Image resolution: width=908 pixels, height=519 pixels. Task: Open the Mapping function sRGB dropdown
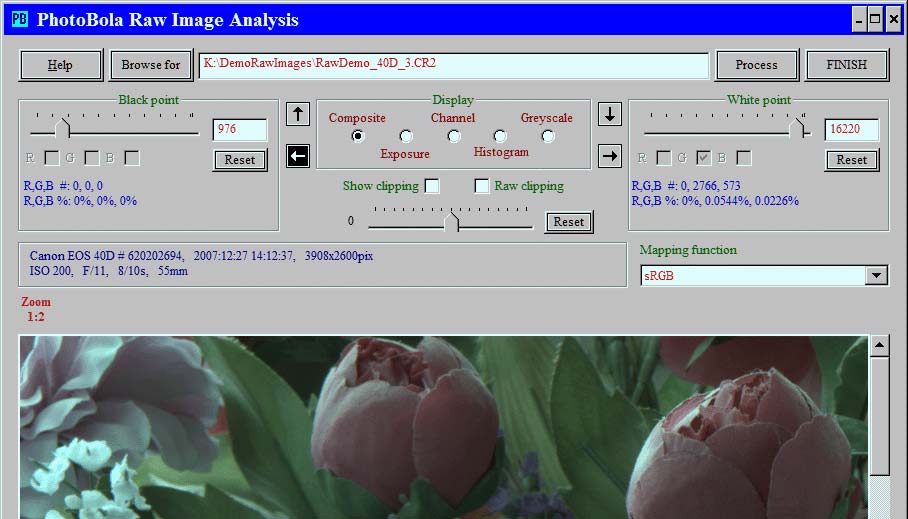tap(877, 275)
